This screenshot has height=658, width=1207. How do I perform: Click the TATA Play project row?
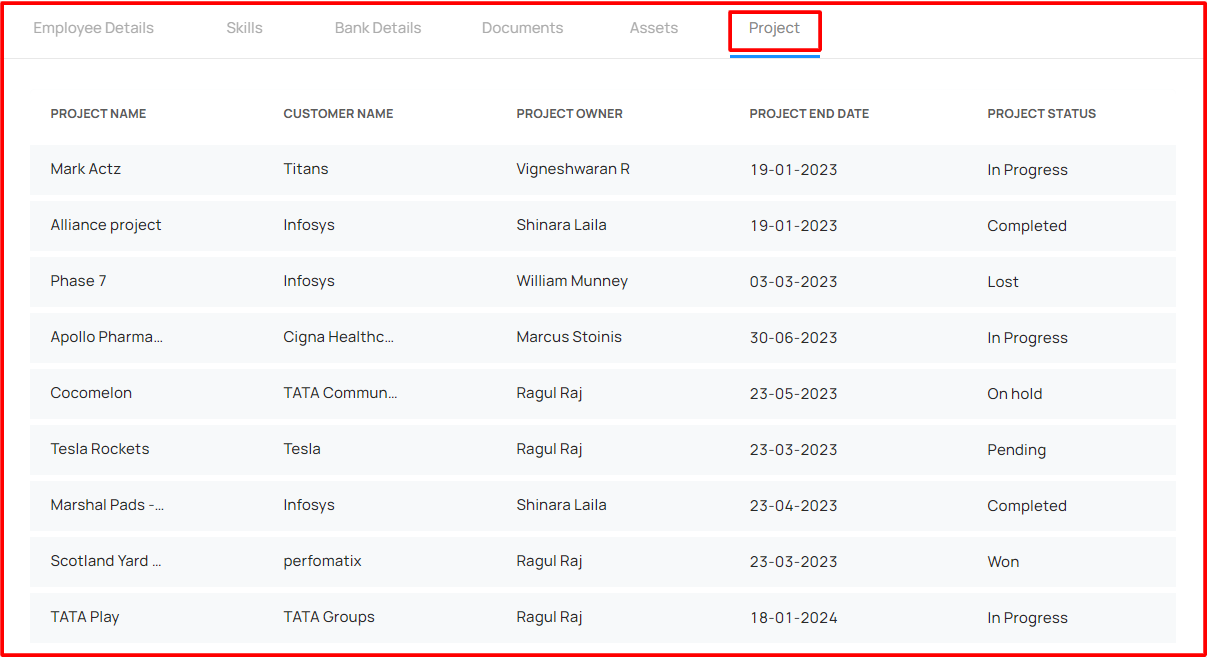click(x=603, y=617)
